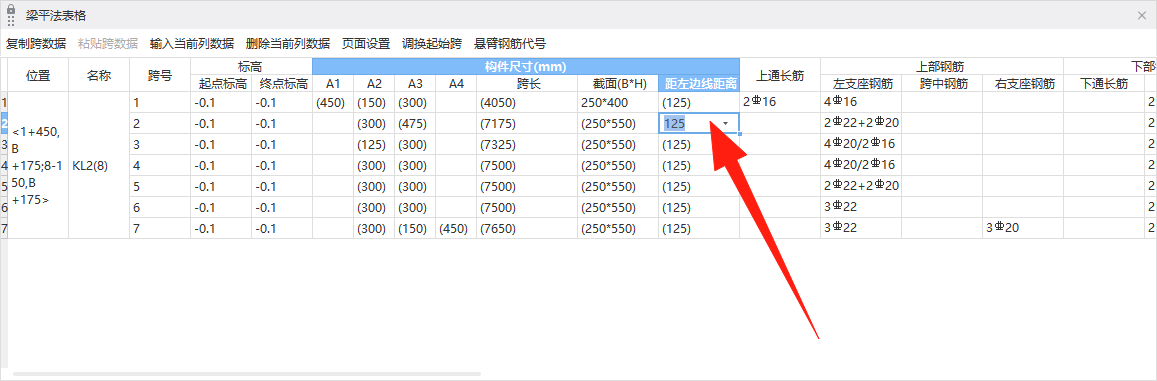Click 删除当前列数据 toolbar command

coord(288,44)
